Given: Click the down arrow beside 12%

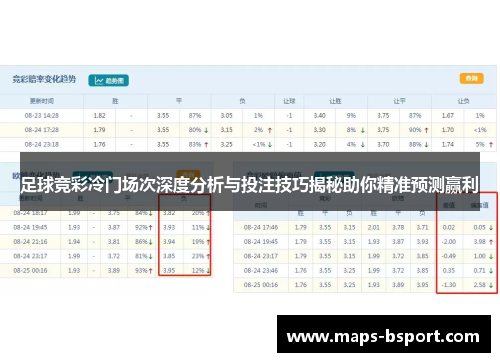Looking at the screenshot, I should click(208, 271).
